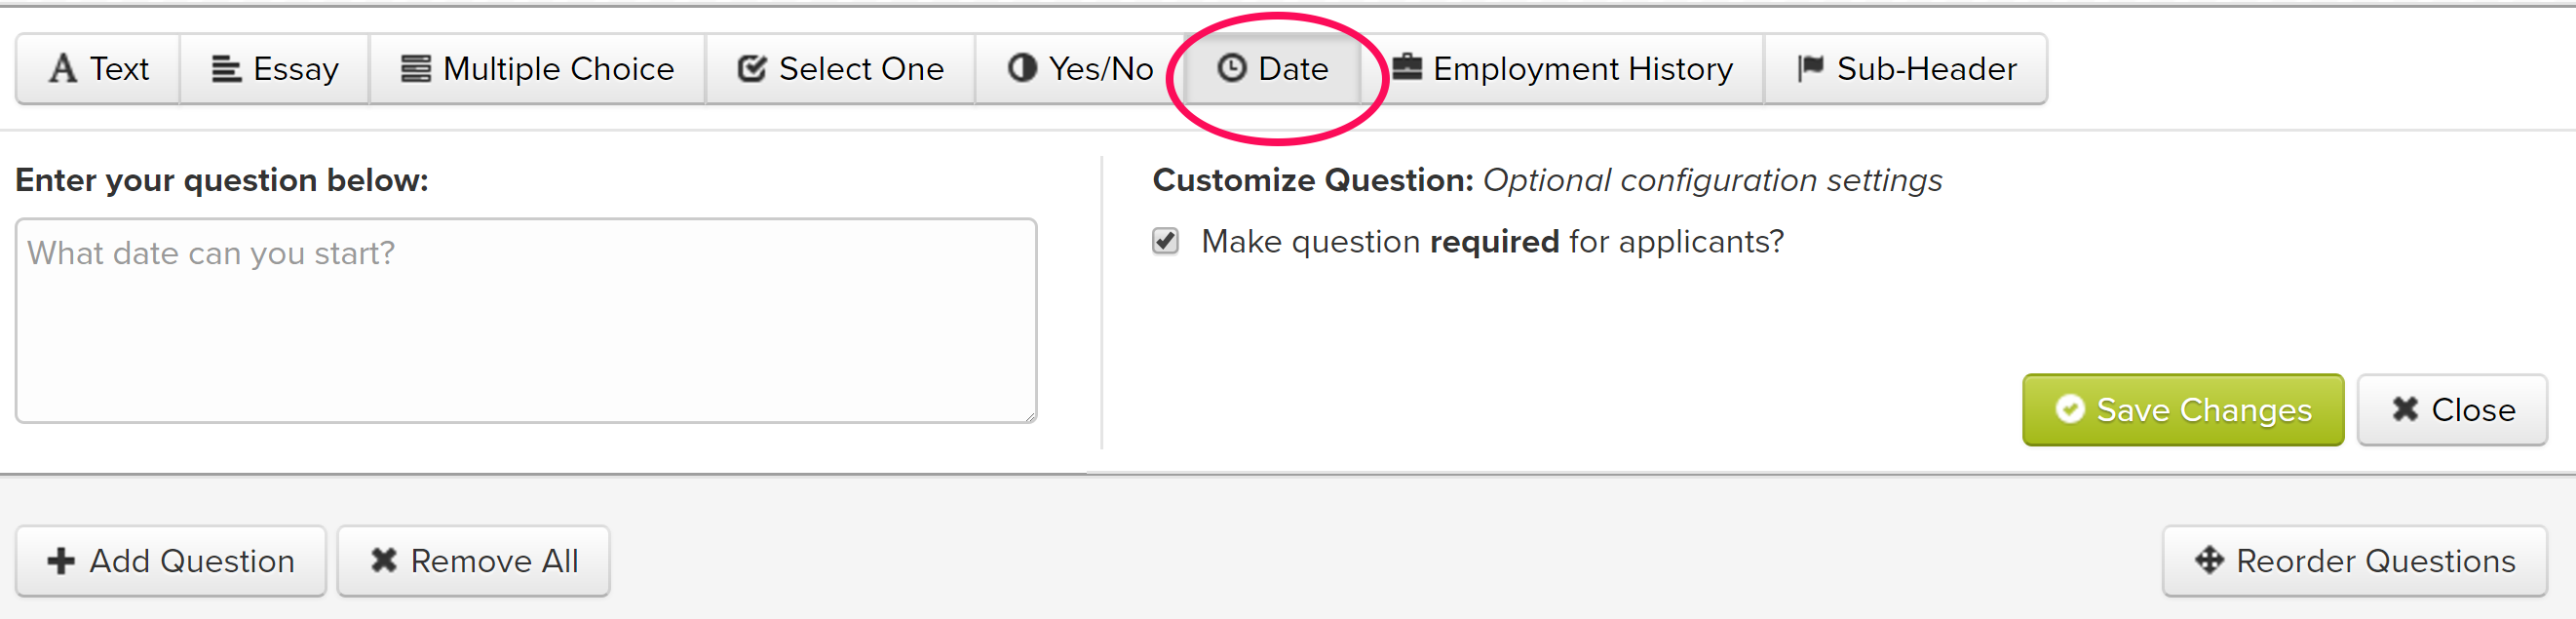Close the question editor panel
The width and height of the screenshot is (2576, 619).
[x=2451, y=409]
